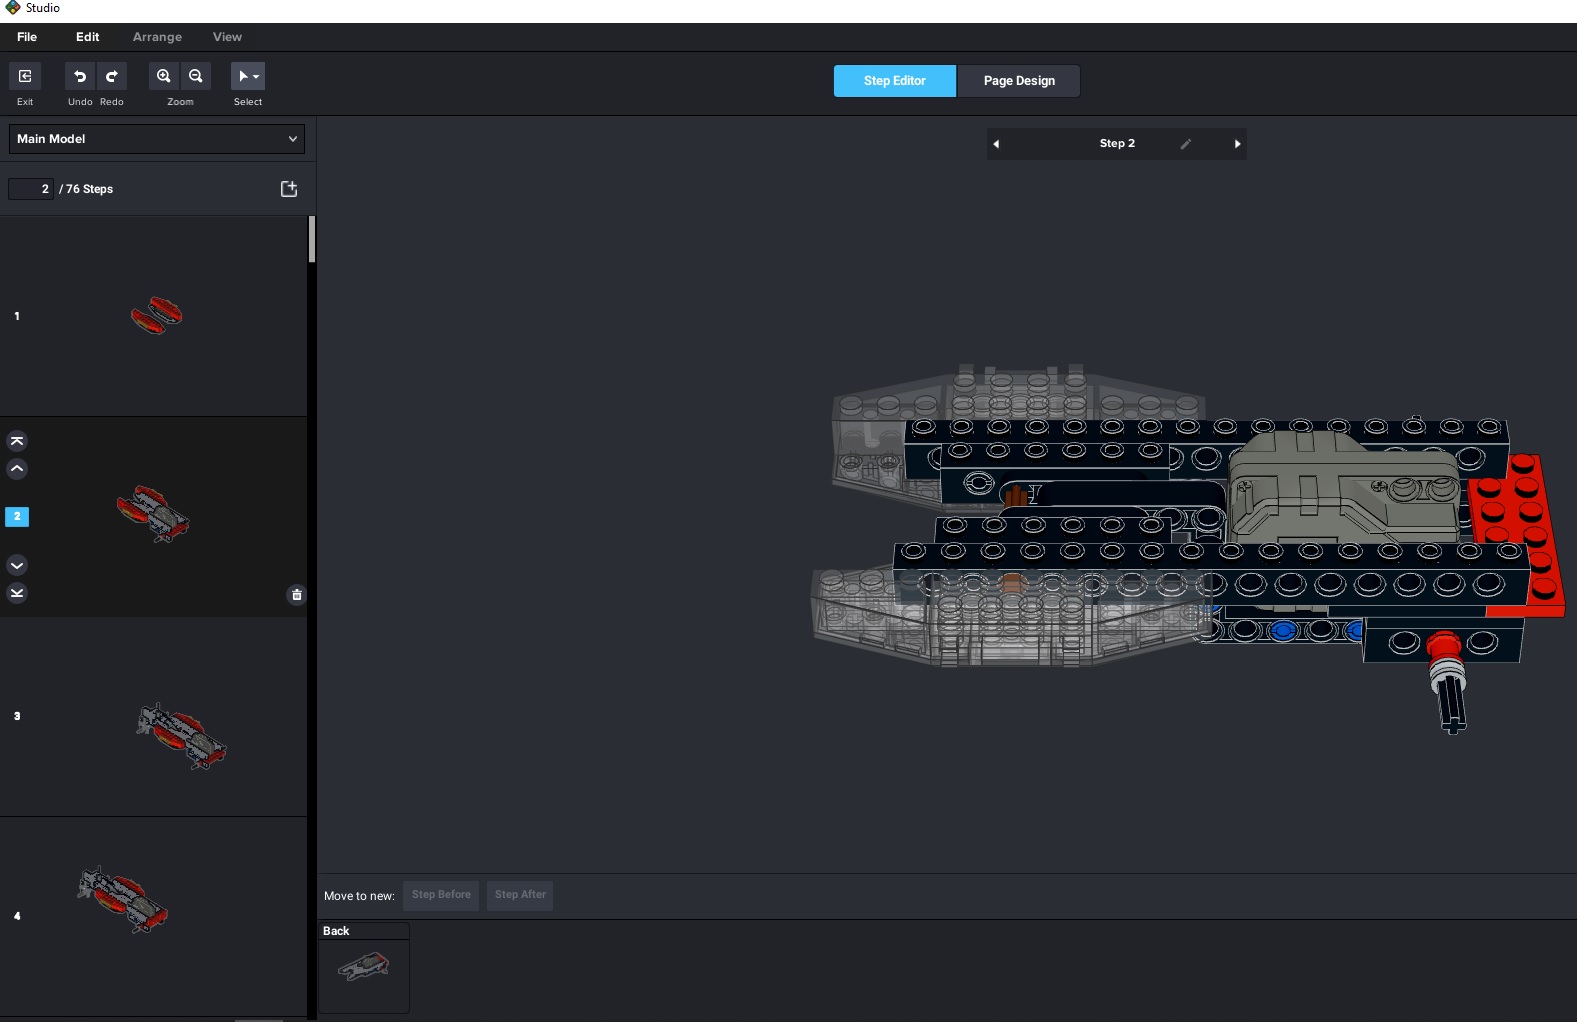Click the Step Before button

(441, 895)
